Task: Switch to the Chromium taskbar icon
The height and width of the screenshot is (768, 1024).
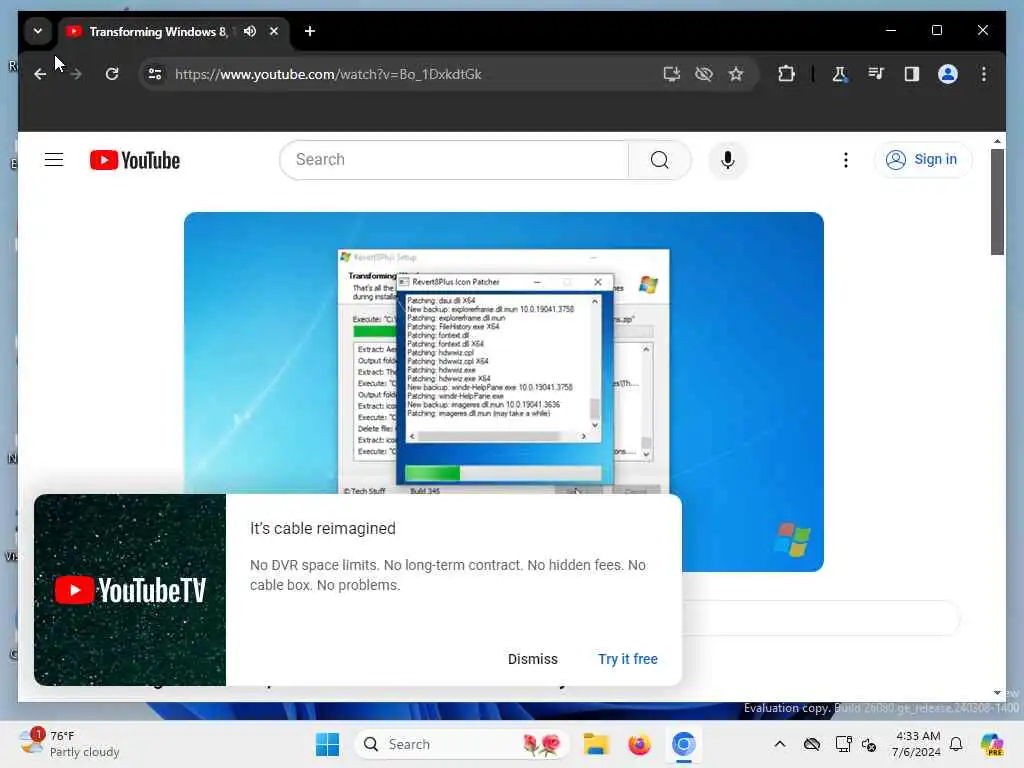Action: 684,744
